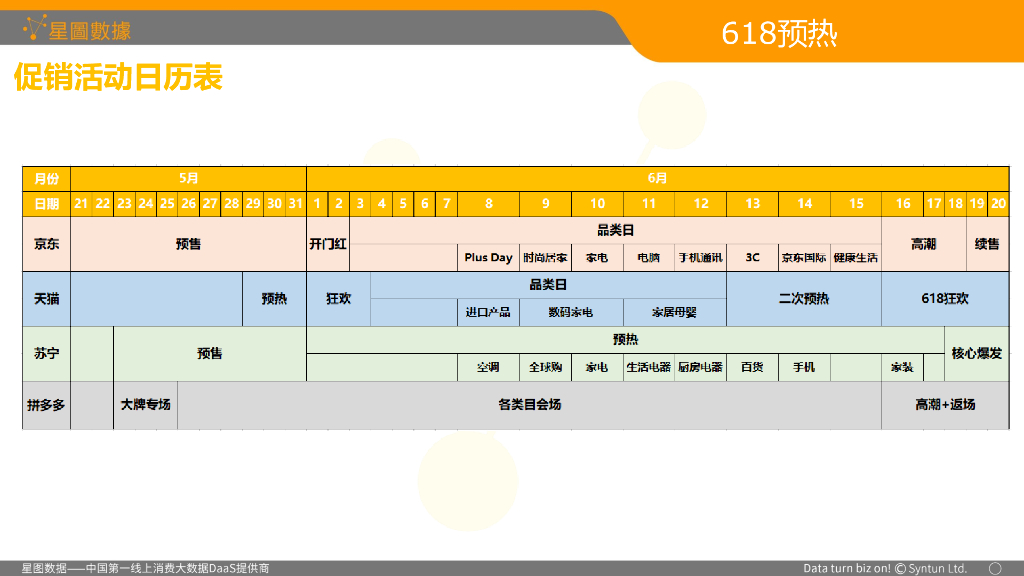Click the 苏宁 row header cell
The width and height of the screenshot is (1024, 576).
click(x=46, y=353)
